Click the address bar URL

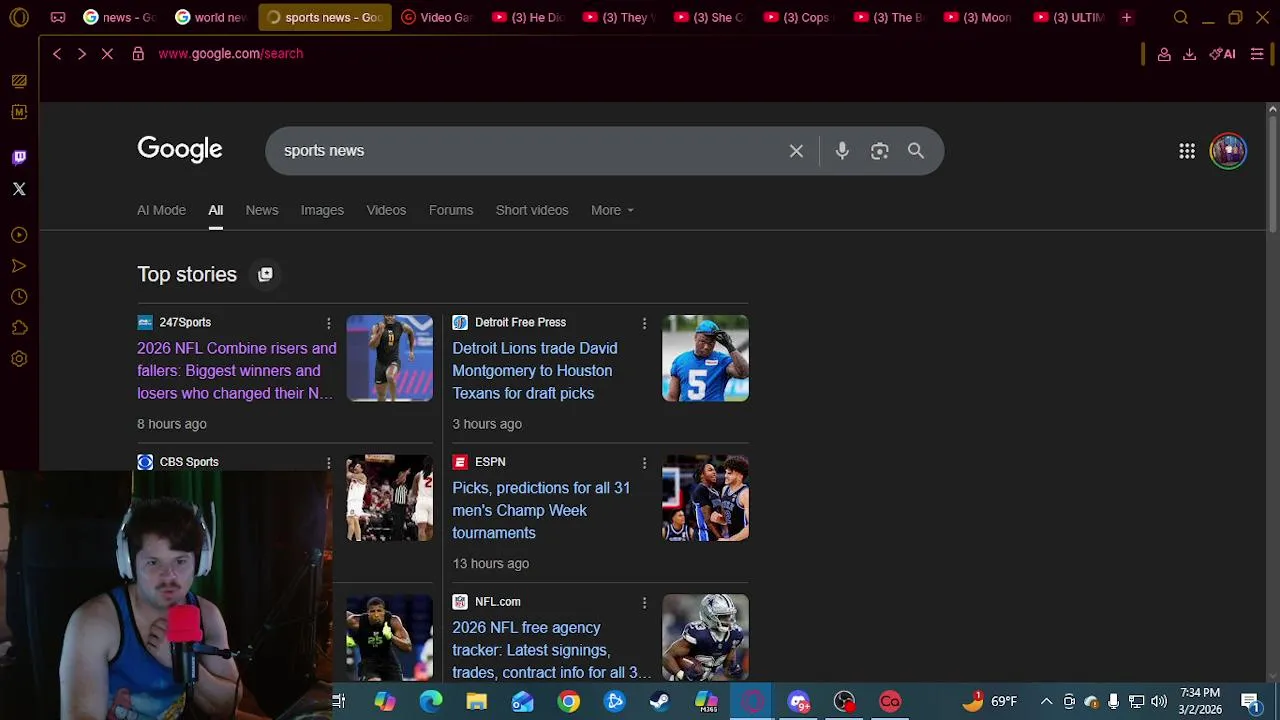(x=230, y=54)
